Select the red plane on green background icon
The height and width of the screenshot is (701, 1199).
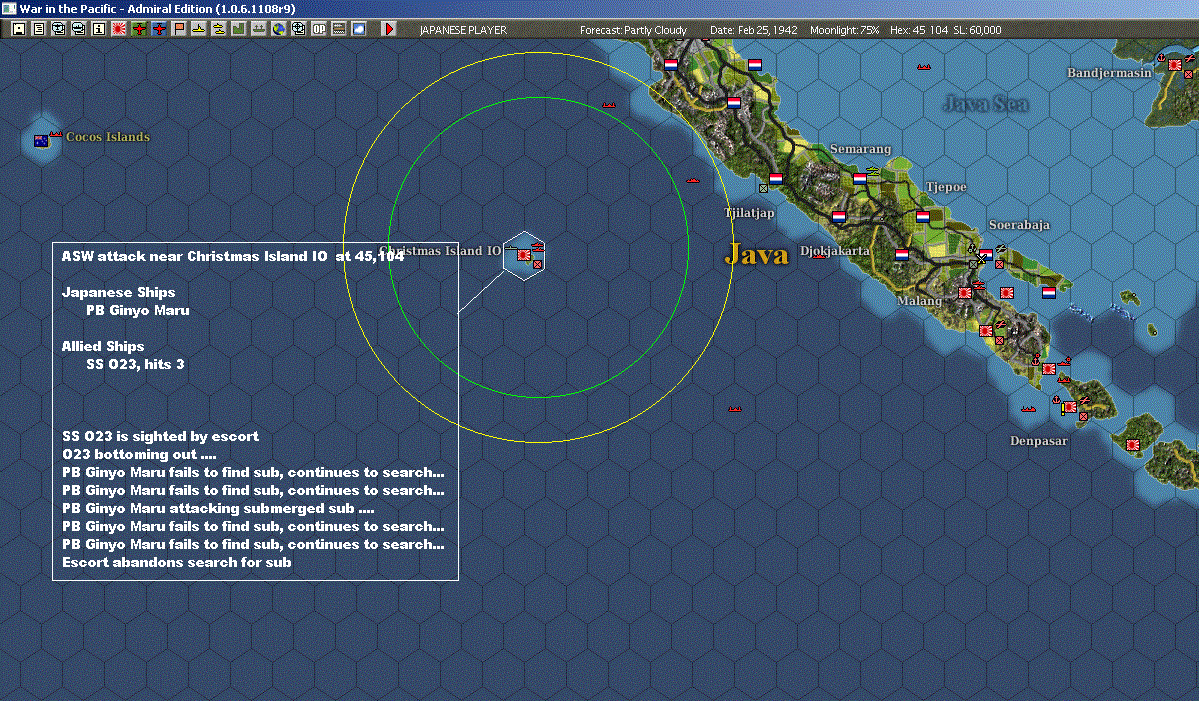point(138,29)
